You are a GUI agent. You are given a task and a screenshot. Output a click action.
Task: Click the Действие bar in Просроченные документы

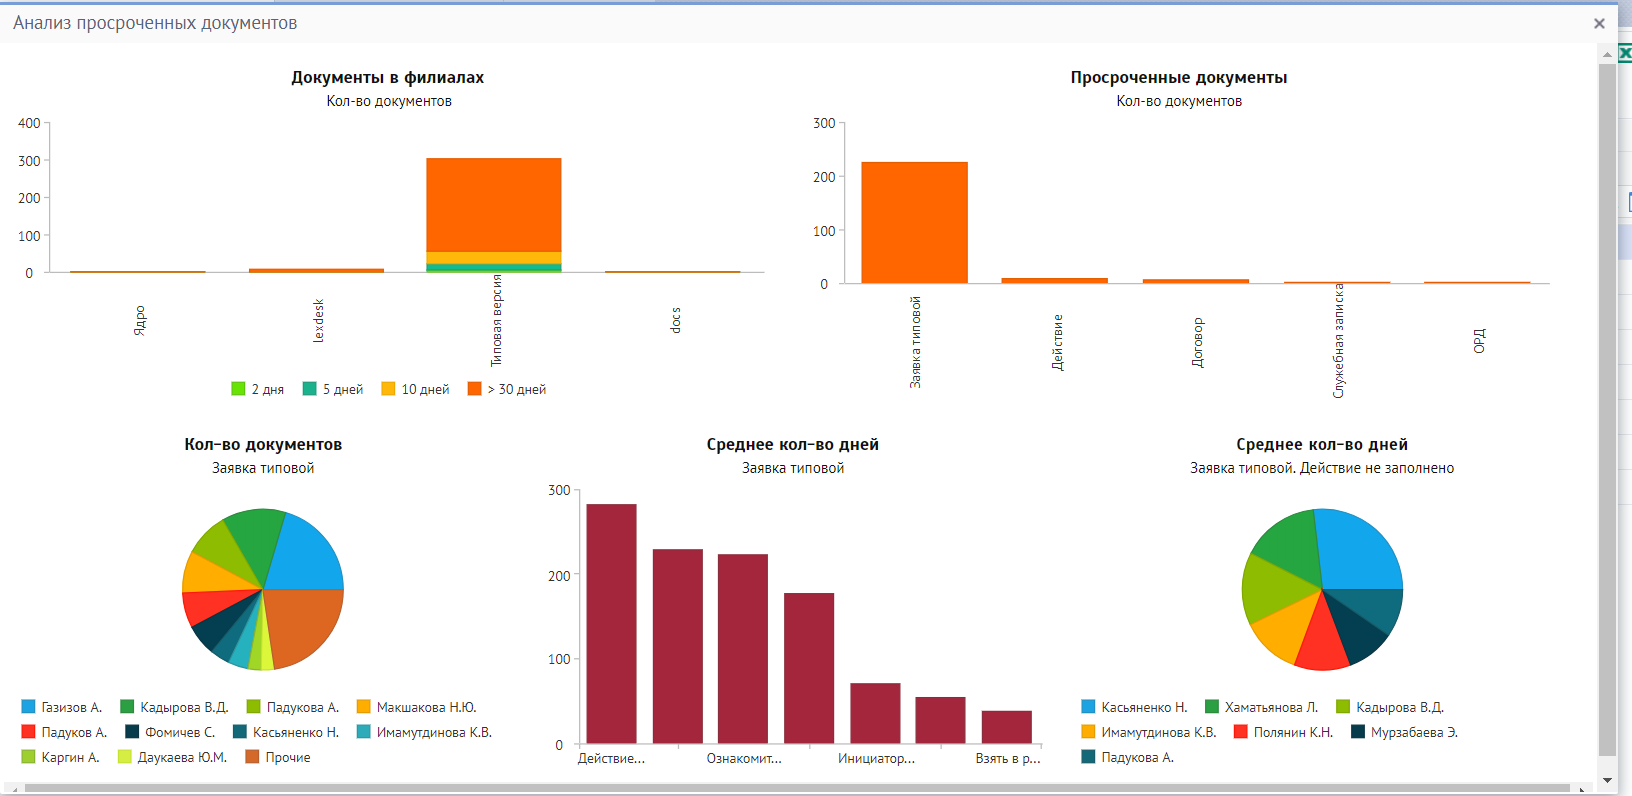tap(1055, 281)
